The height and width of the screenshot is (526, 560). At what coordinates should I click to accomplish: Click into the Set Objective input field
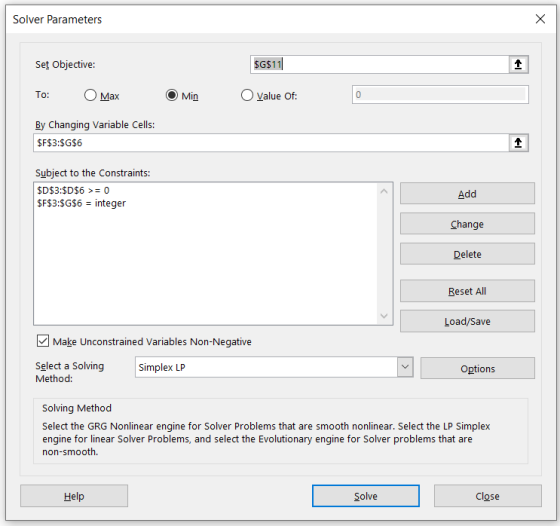coord(380,65)
